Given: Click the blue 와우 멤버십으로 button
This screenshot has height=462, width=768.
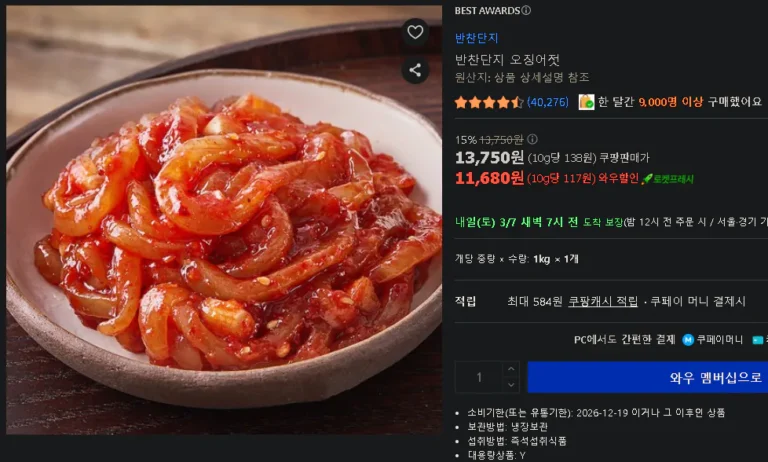Looking at the screenshot, I should tap(648, 377).
